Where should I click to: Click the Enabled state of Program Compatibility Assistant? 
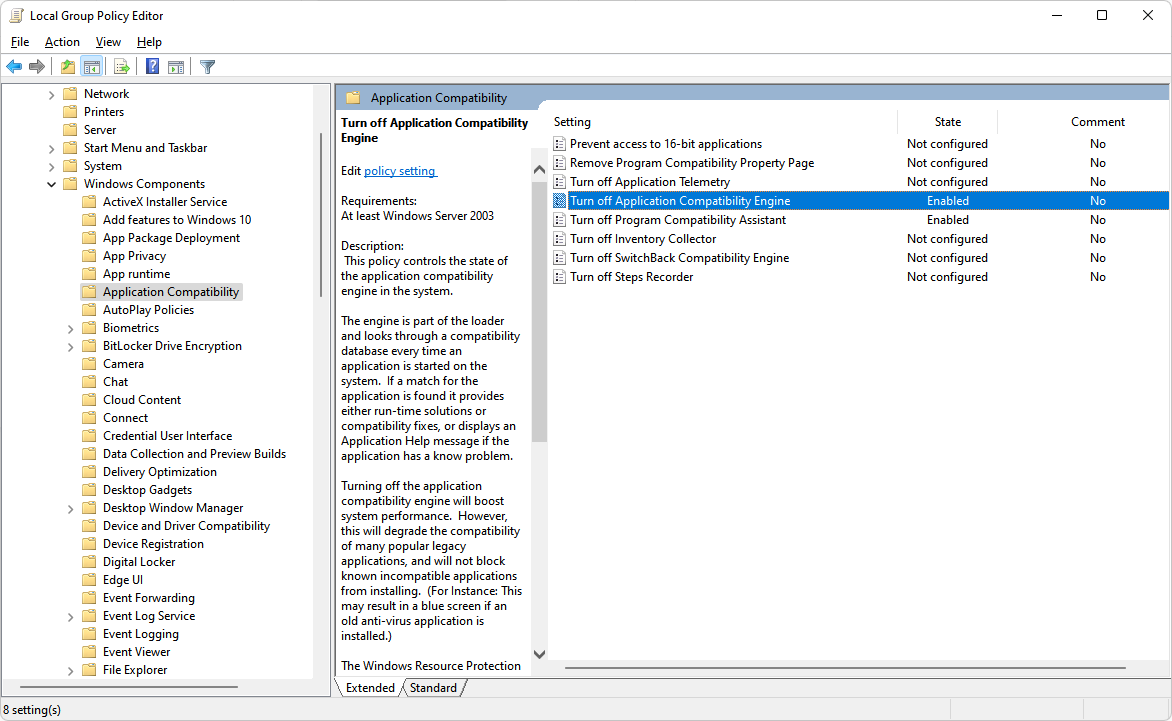click(948, 220)
